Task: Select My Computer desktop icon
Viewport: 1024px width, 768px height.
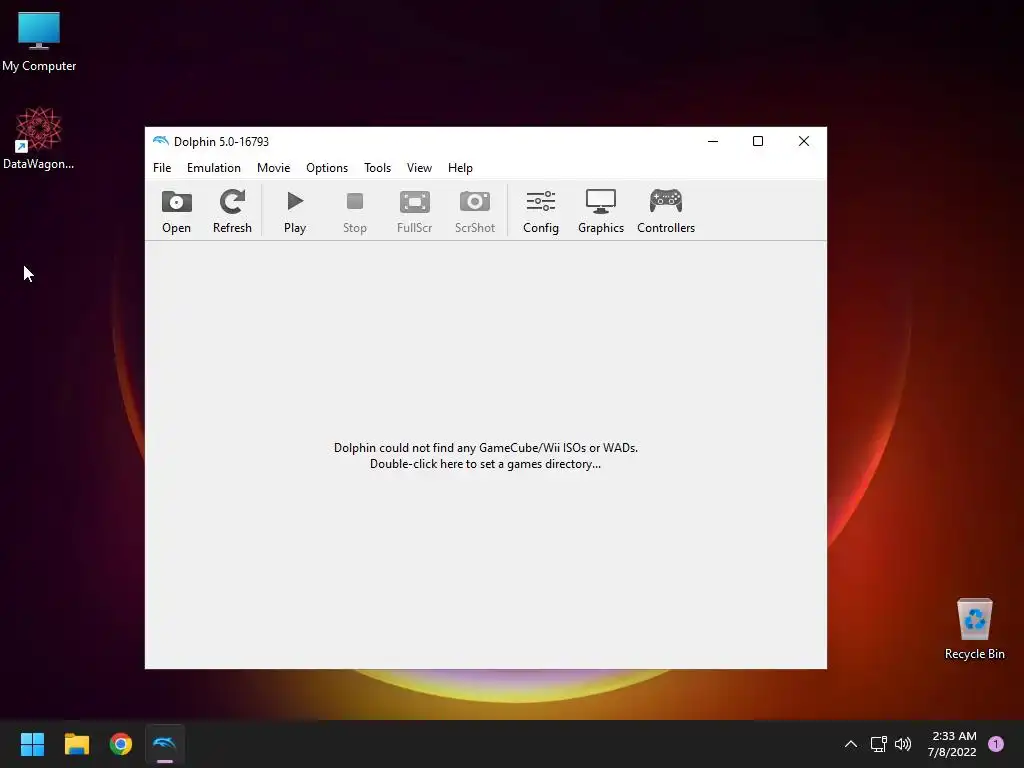Action: (x=39, y=41)
